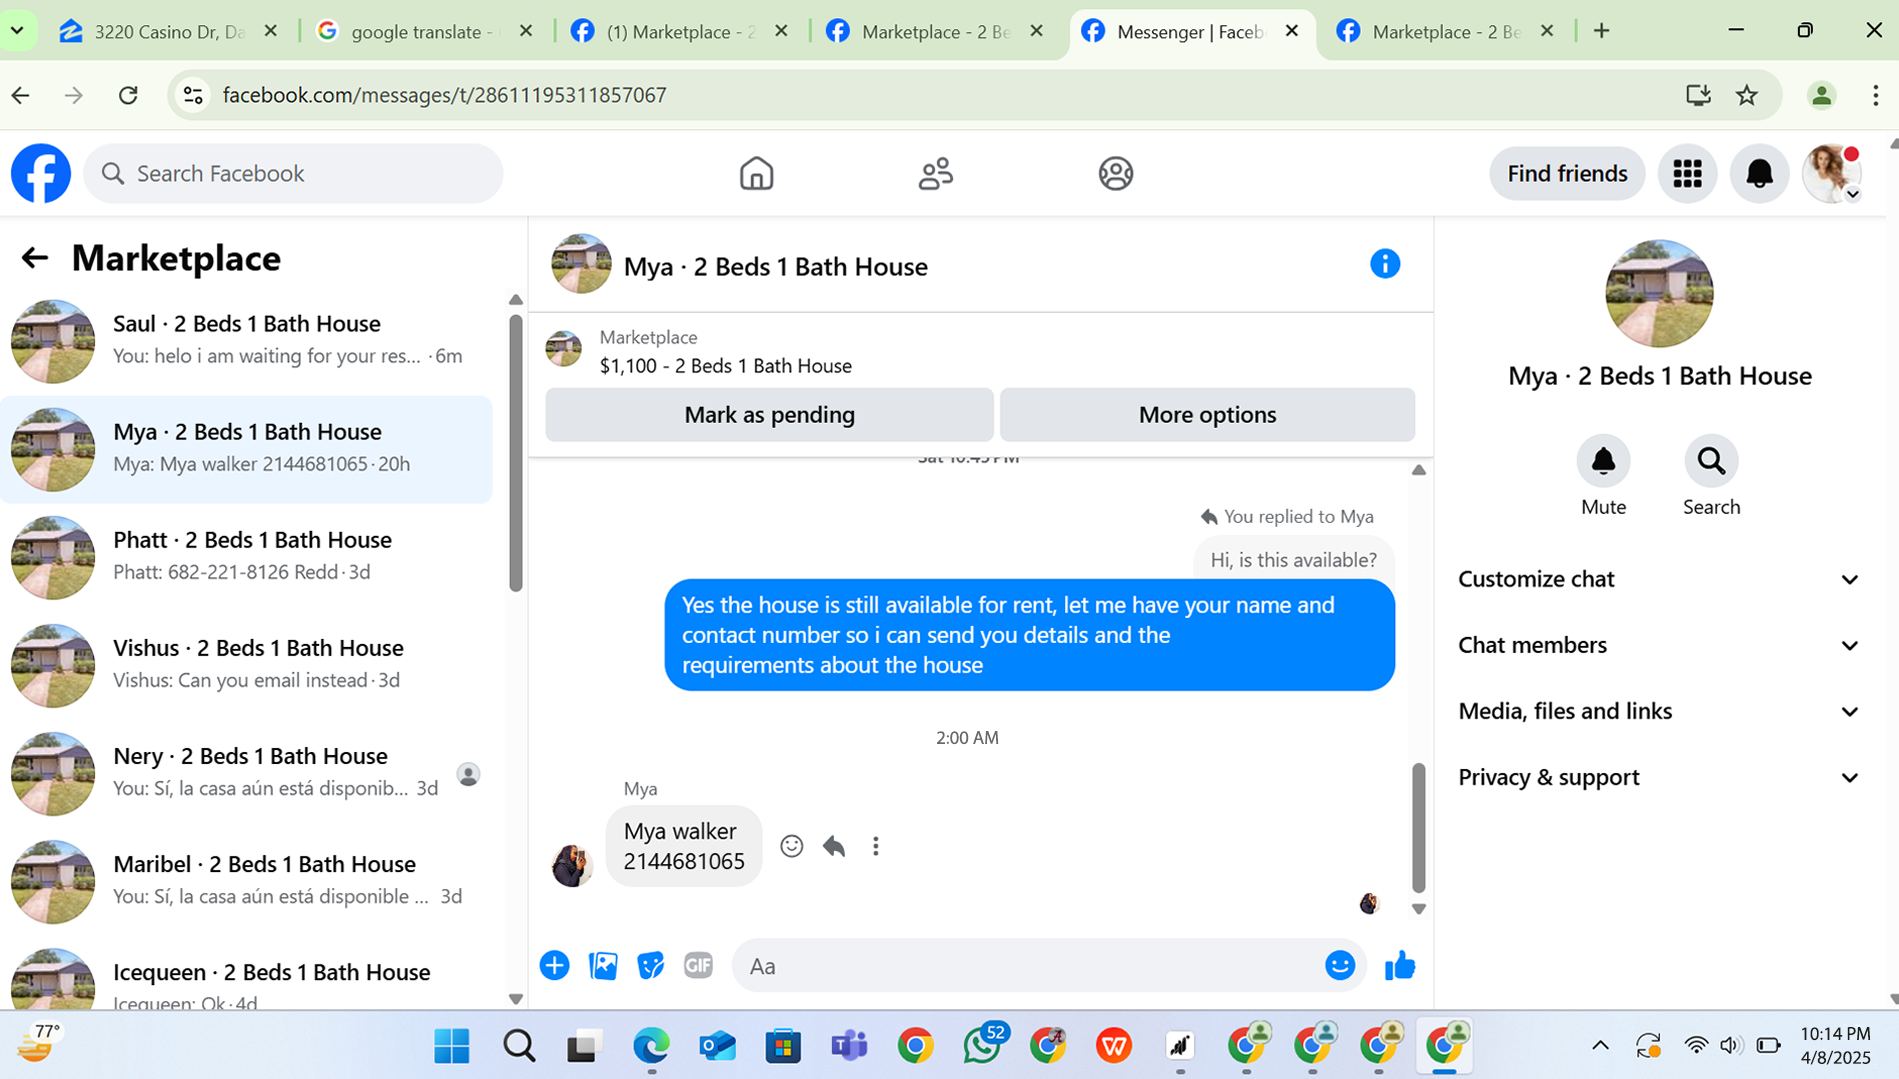Open the Facebook notifications bell
Screen dimensions: 1899x1079
[1759, 173]
